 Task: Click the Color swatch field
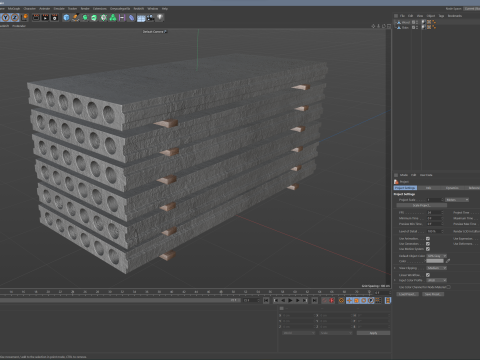coord(435,261)
